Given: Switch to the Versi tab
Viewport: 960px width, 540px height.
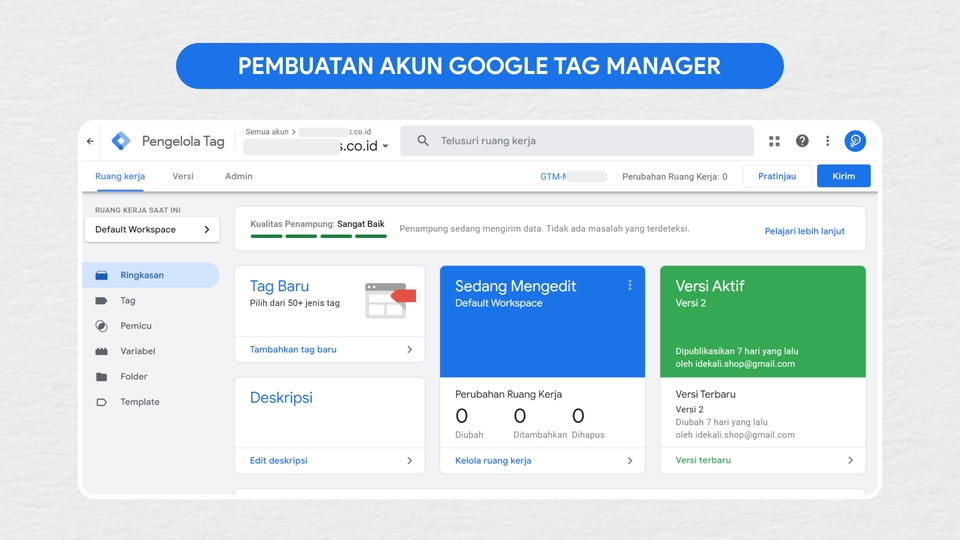Looking at the screenshot, I should (182, 176).
